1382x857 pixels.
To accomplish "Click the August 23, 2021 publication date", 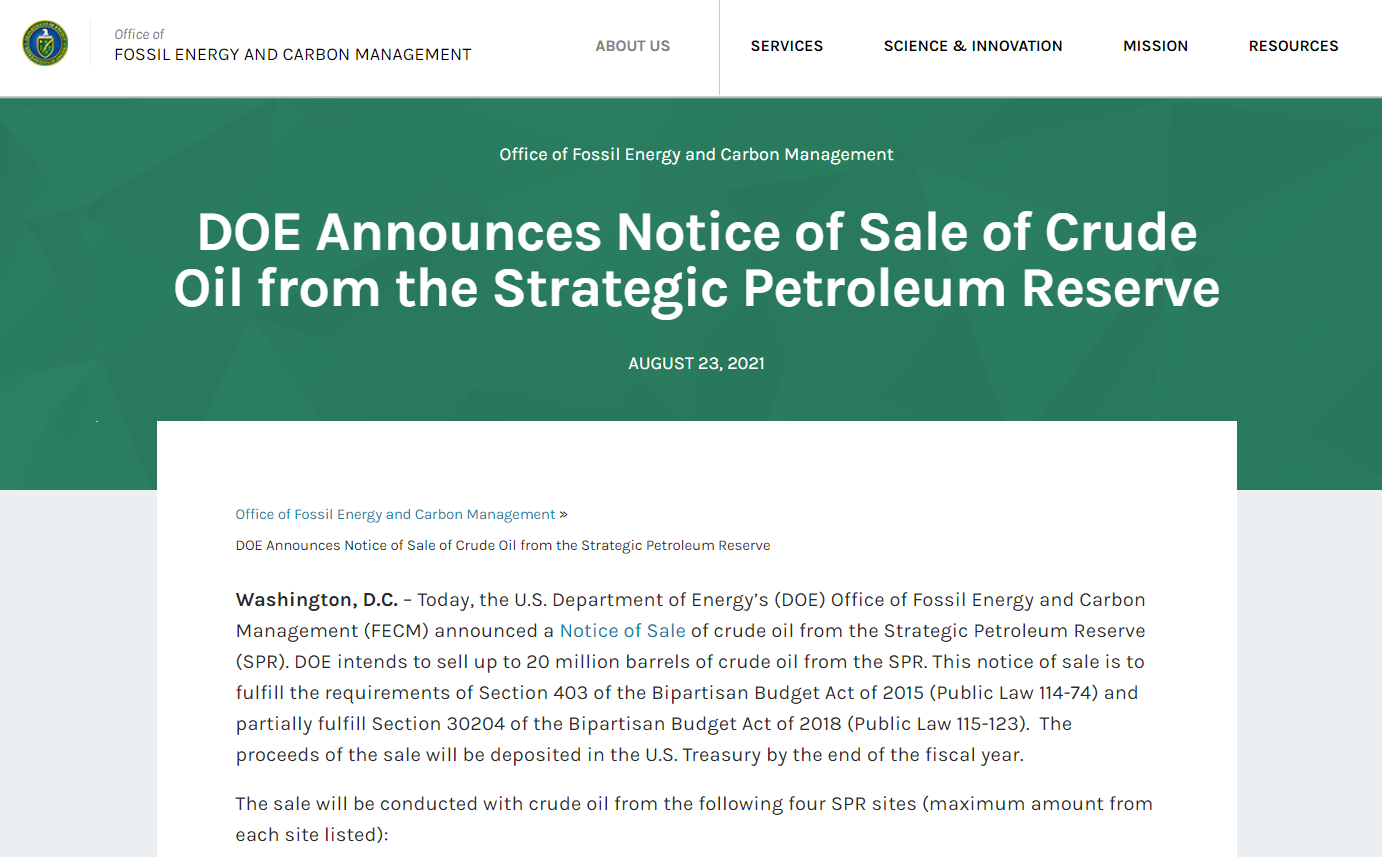I will point(696,363).
